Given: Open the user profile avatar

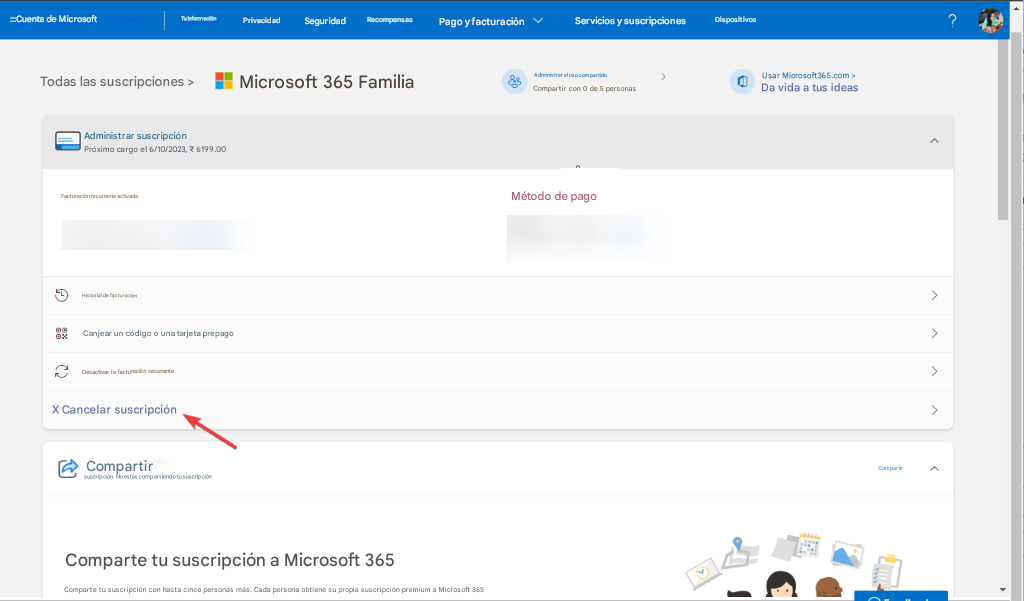Looking at the screenshot, I should 990,20.
